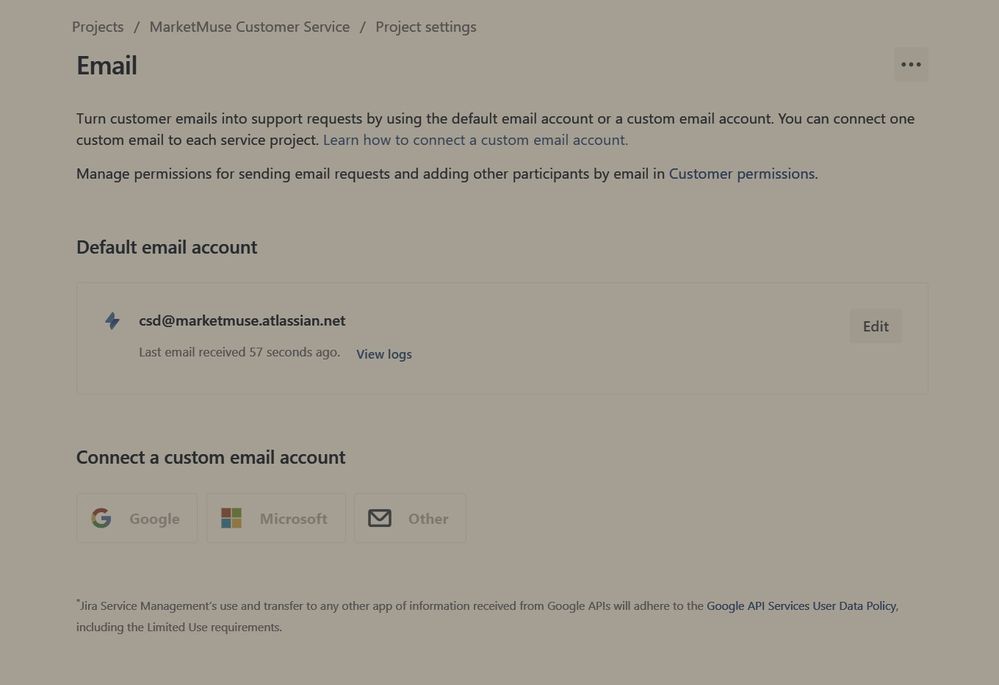Screen dimensions: 999x685
Task: Click the Google logo icon
Action: click(x=101, y=518)
